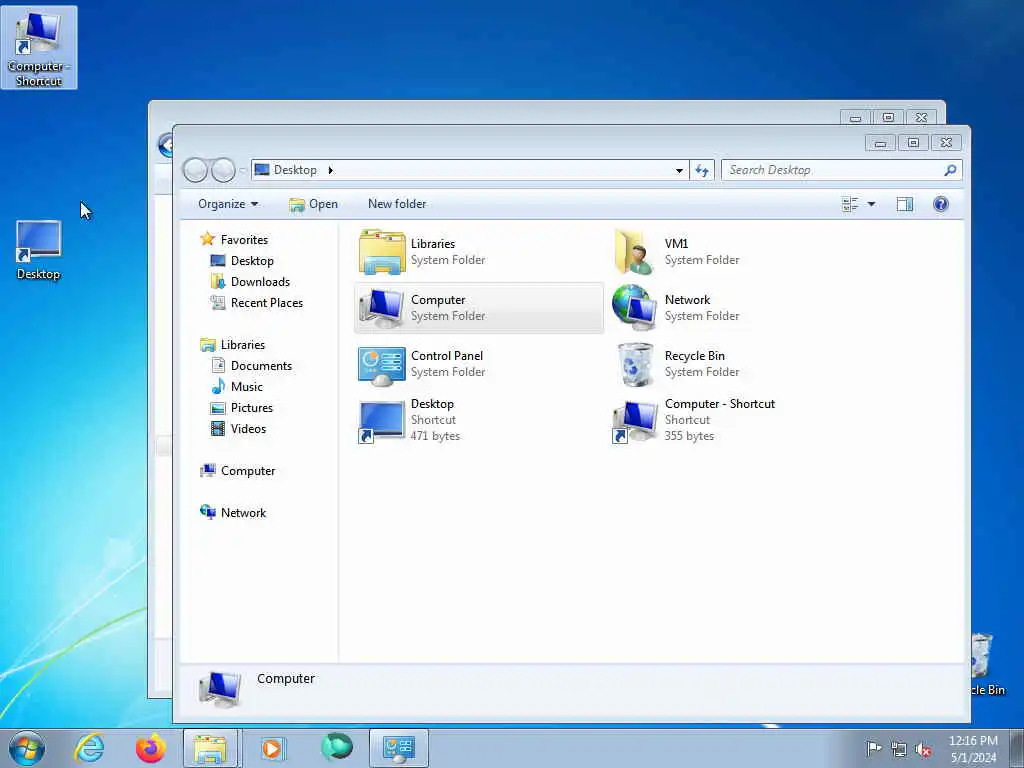
Task: Open Videos library in navigation pane
Action: tap(248, 428)
